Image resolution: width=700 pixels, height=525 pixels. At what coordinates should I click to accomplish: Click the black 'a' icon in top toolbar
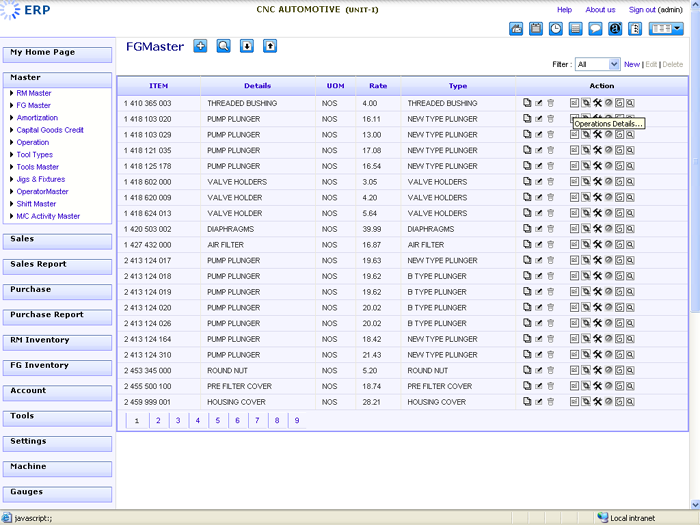(x=615, y=29)
